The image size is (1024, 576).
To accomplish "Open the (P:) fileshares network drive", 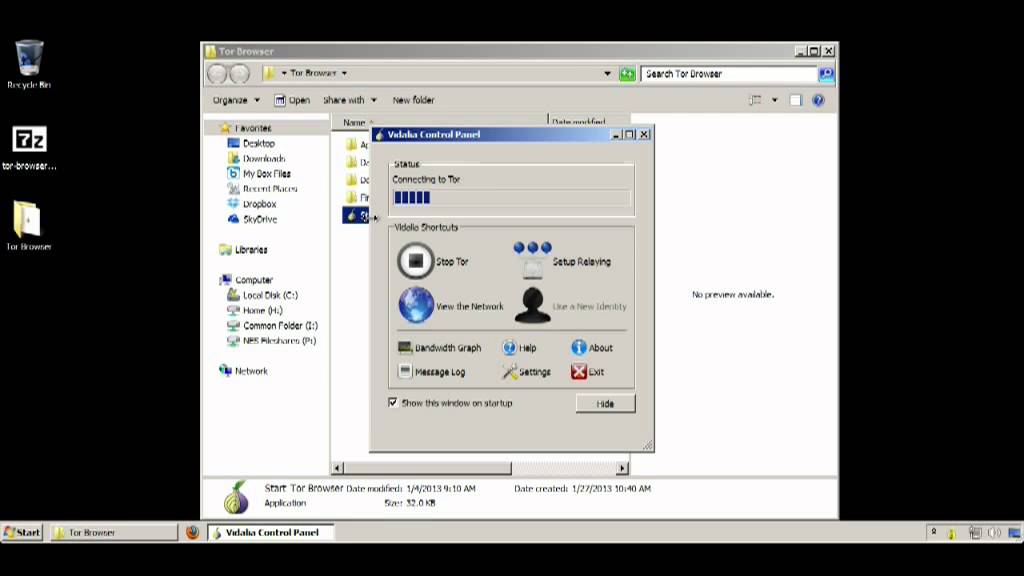I will tap(272, 340).
